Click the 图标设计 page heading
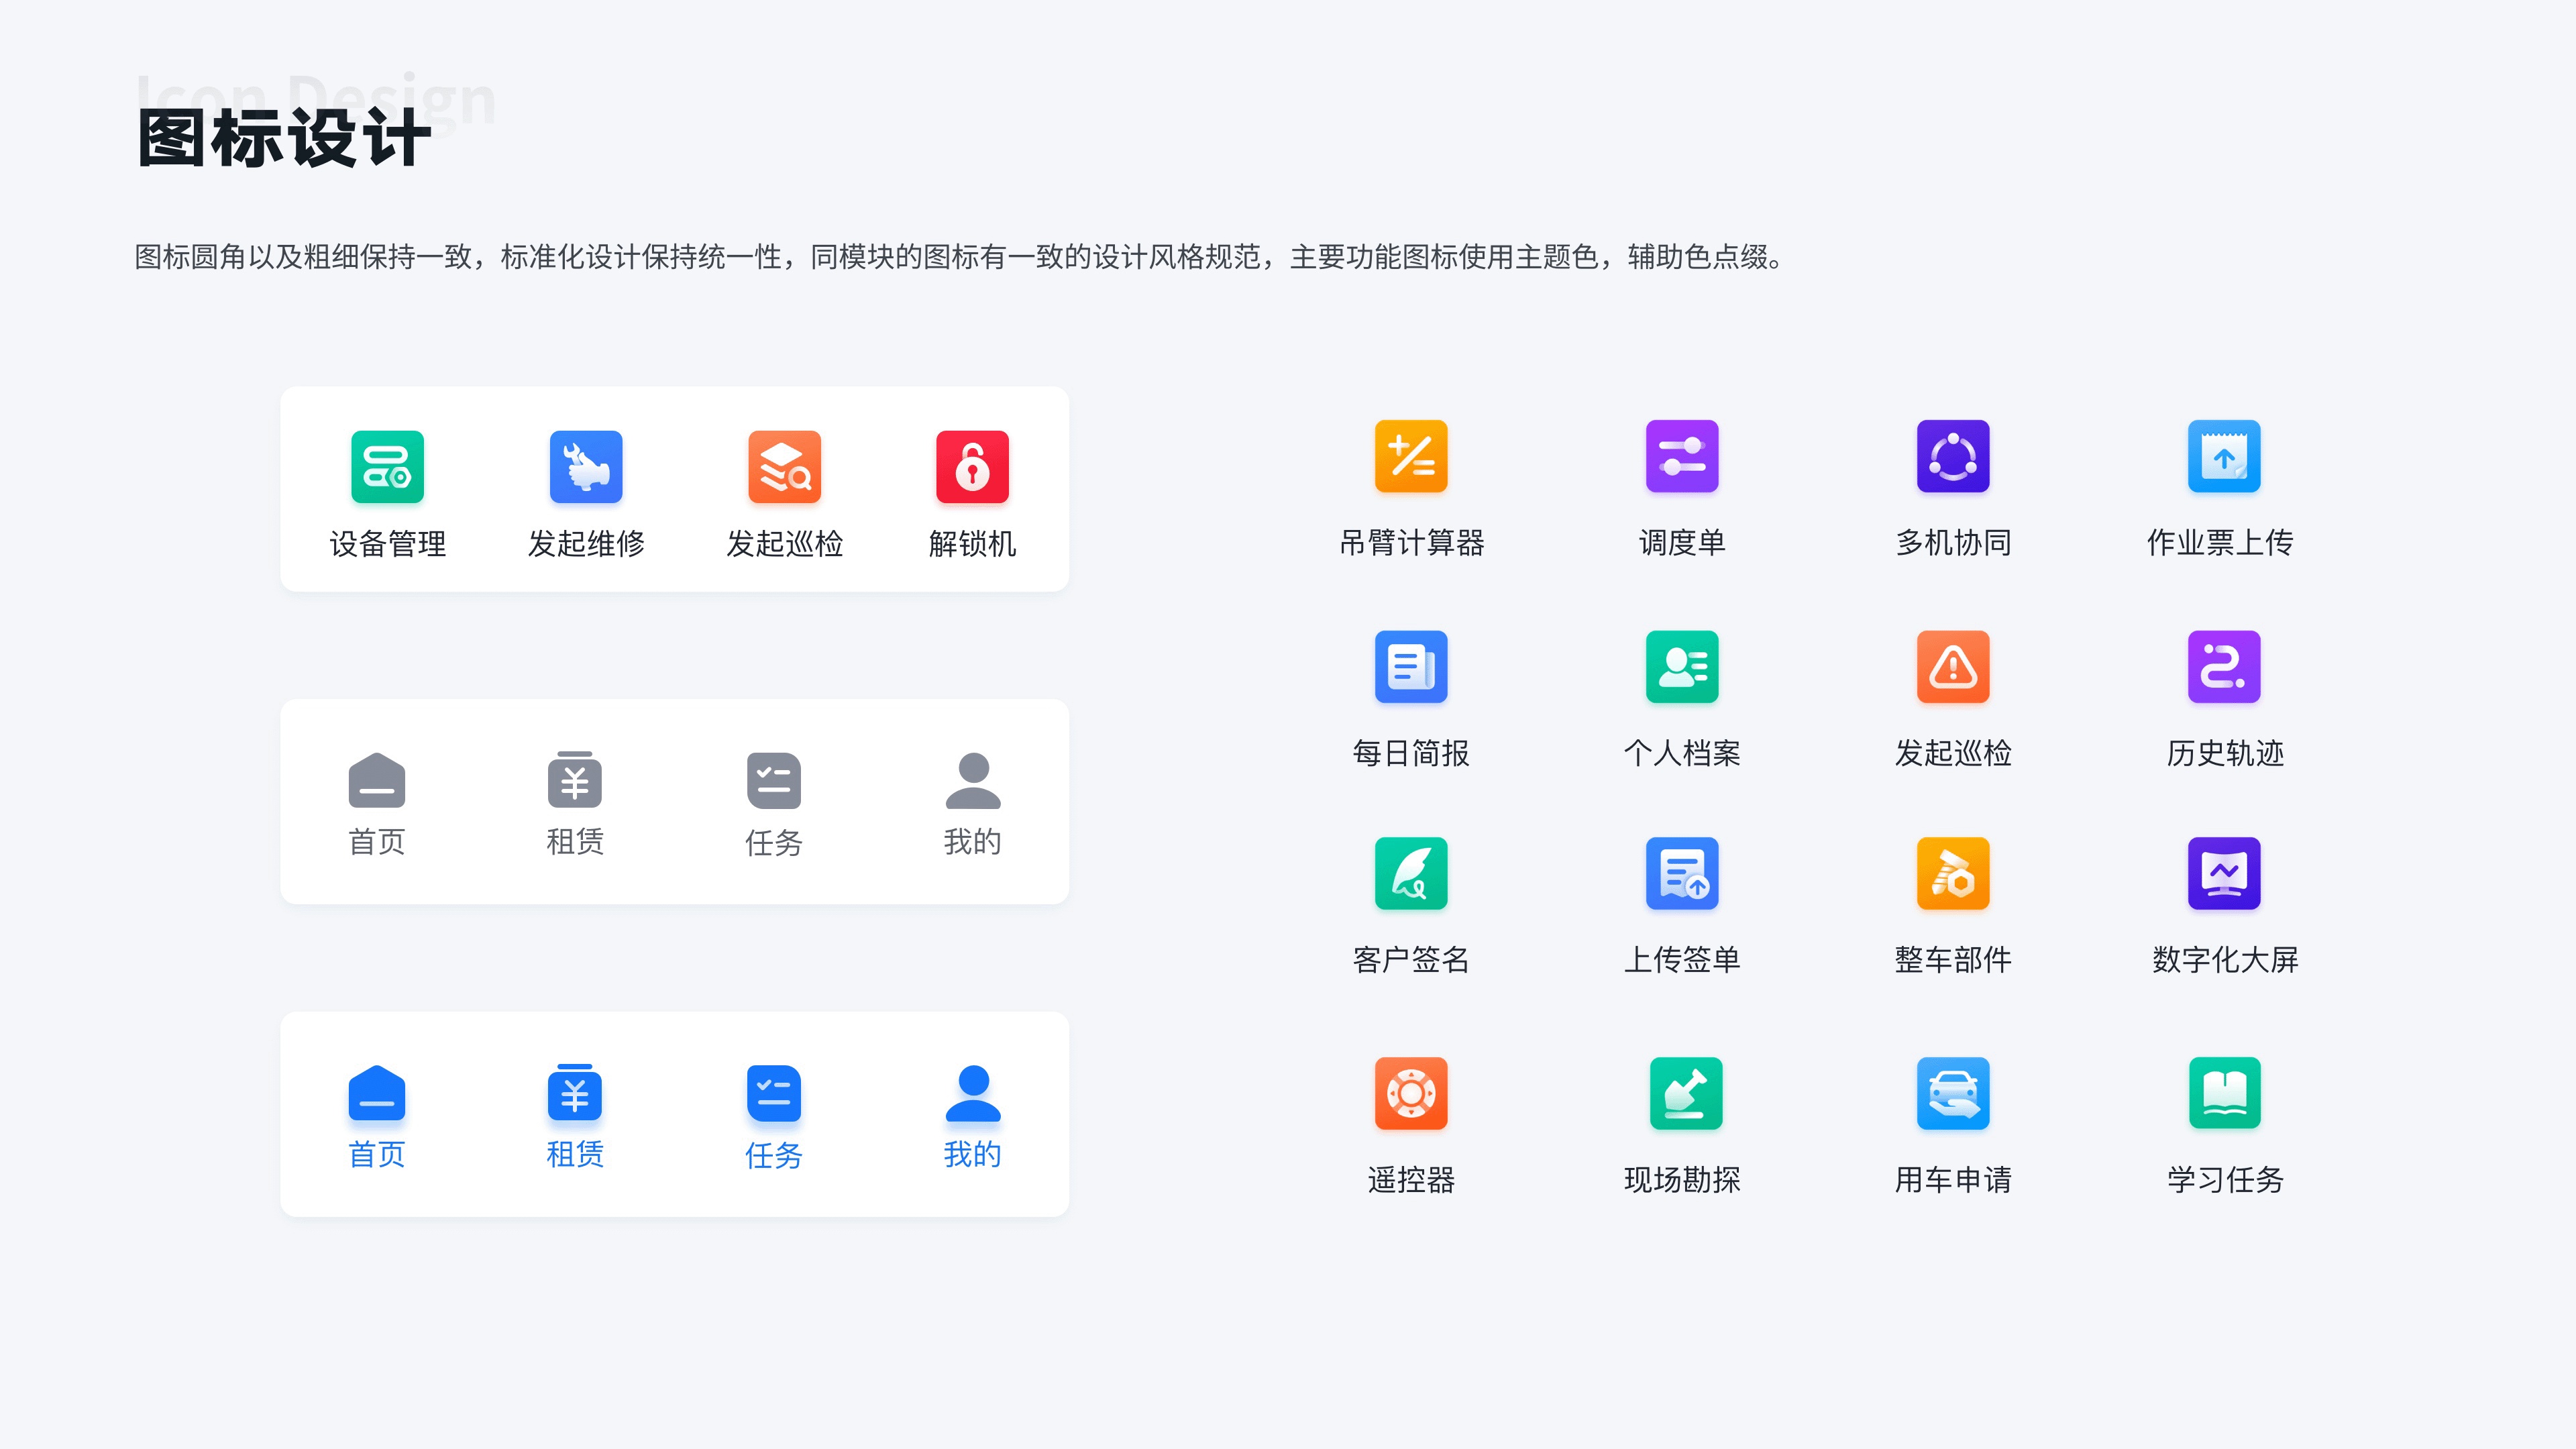 (x=284, y=138)
